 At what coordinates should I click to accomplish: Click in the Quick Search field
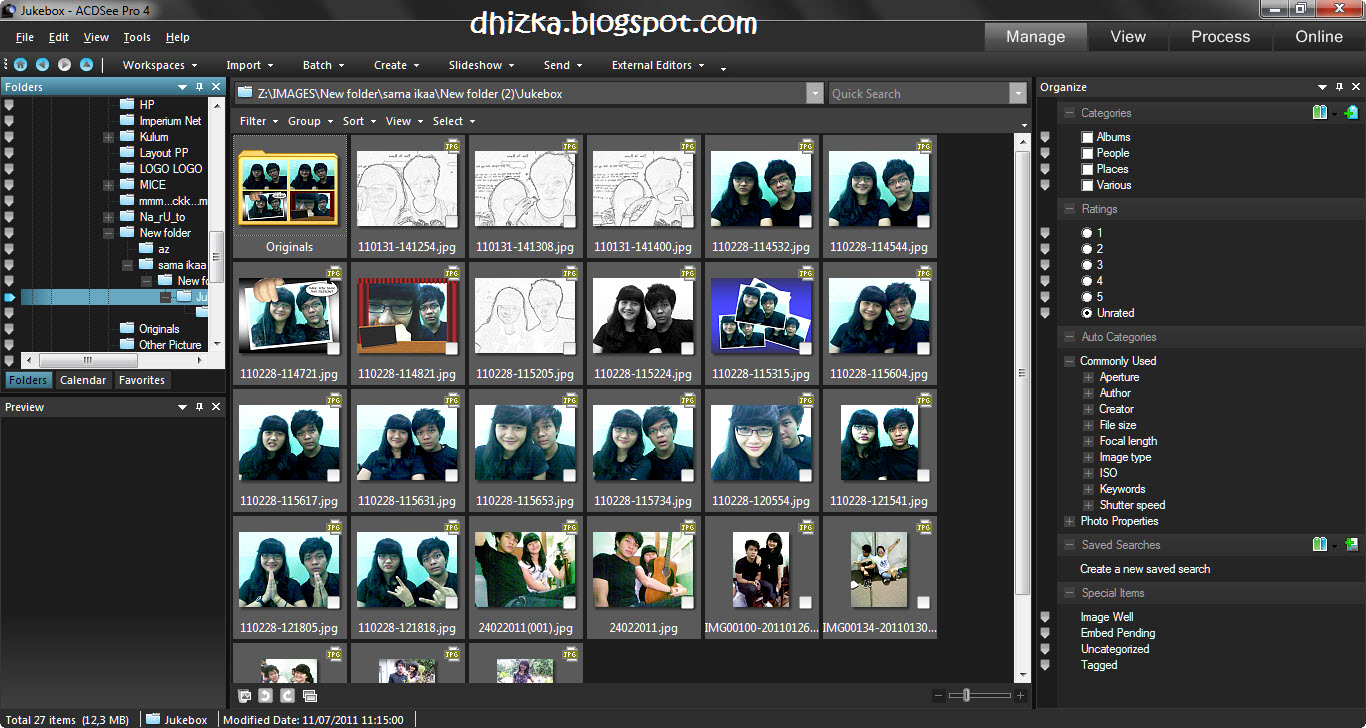coord(918,94)
